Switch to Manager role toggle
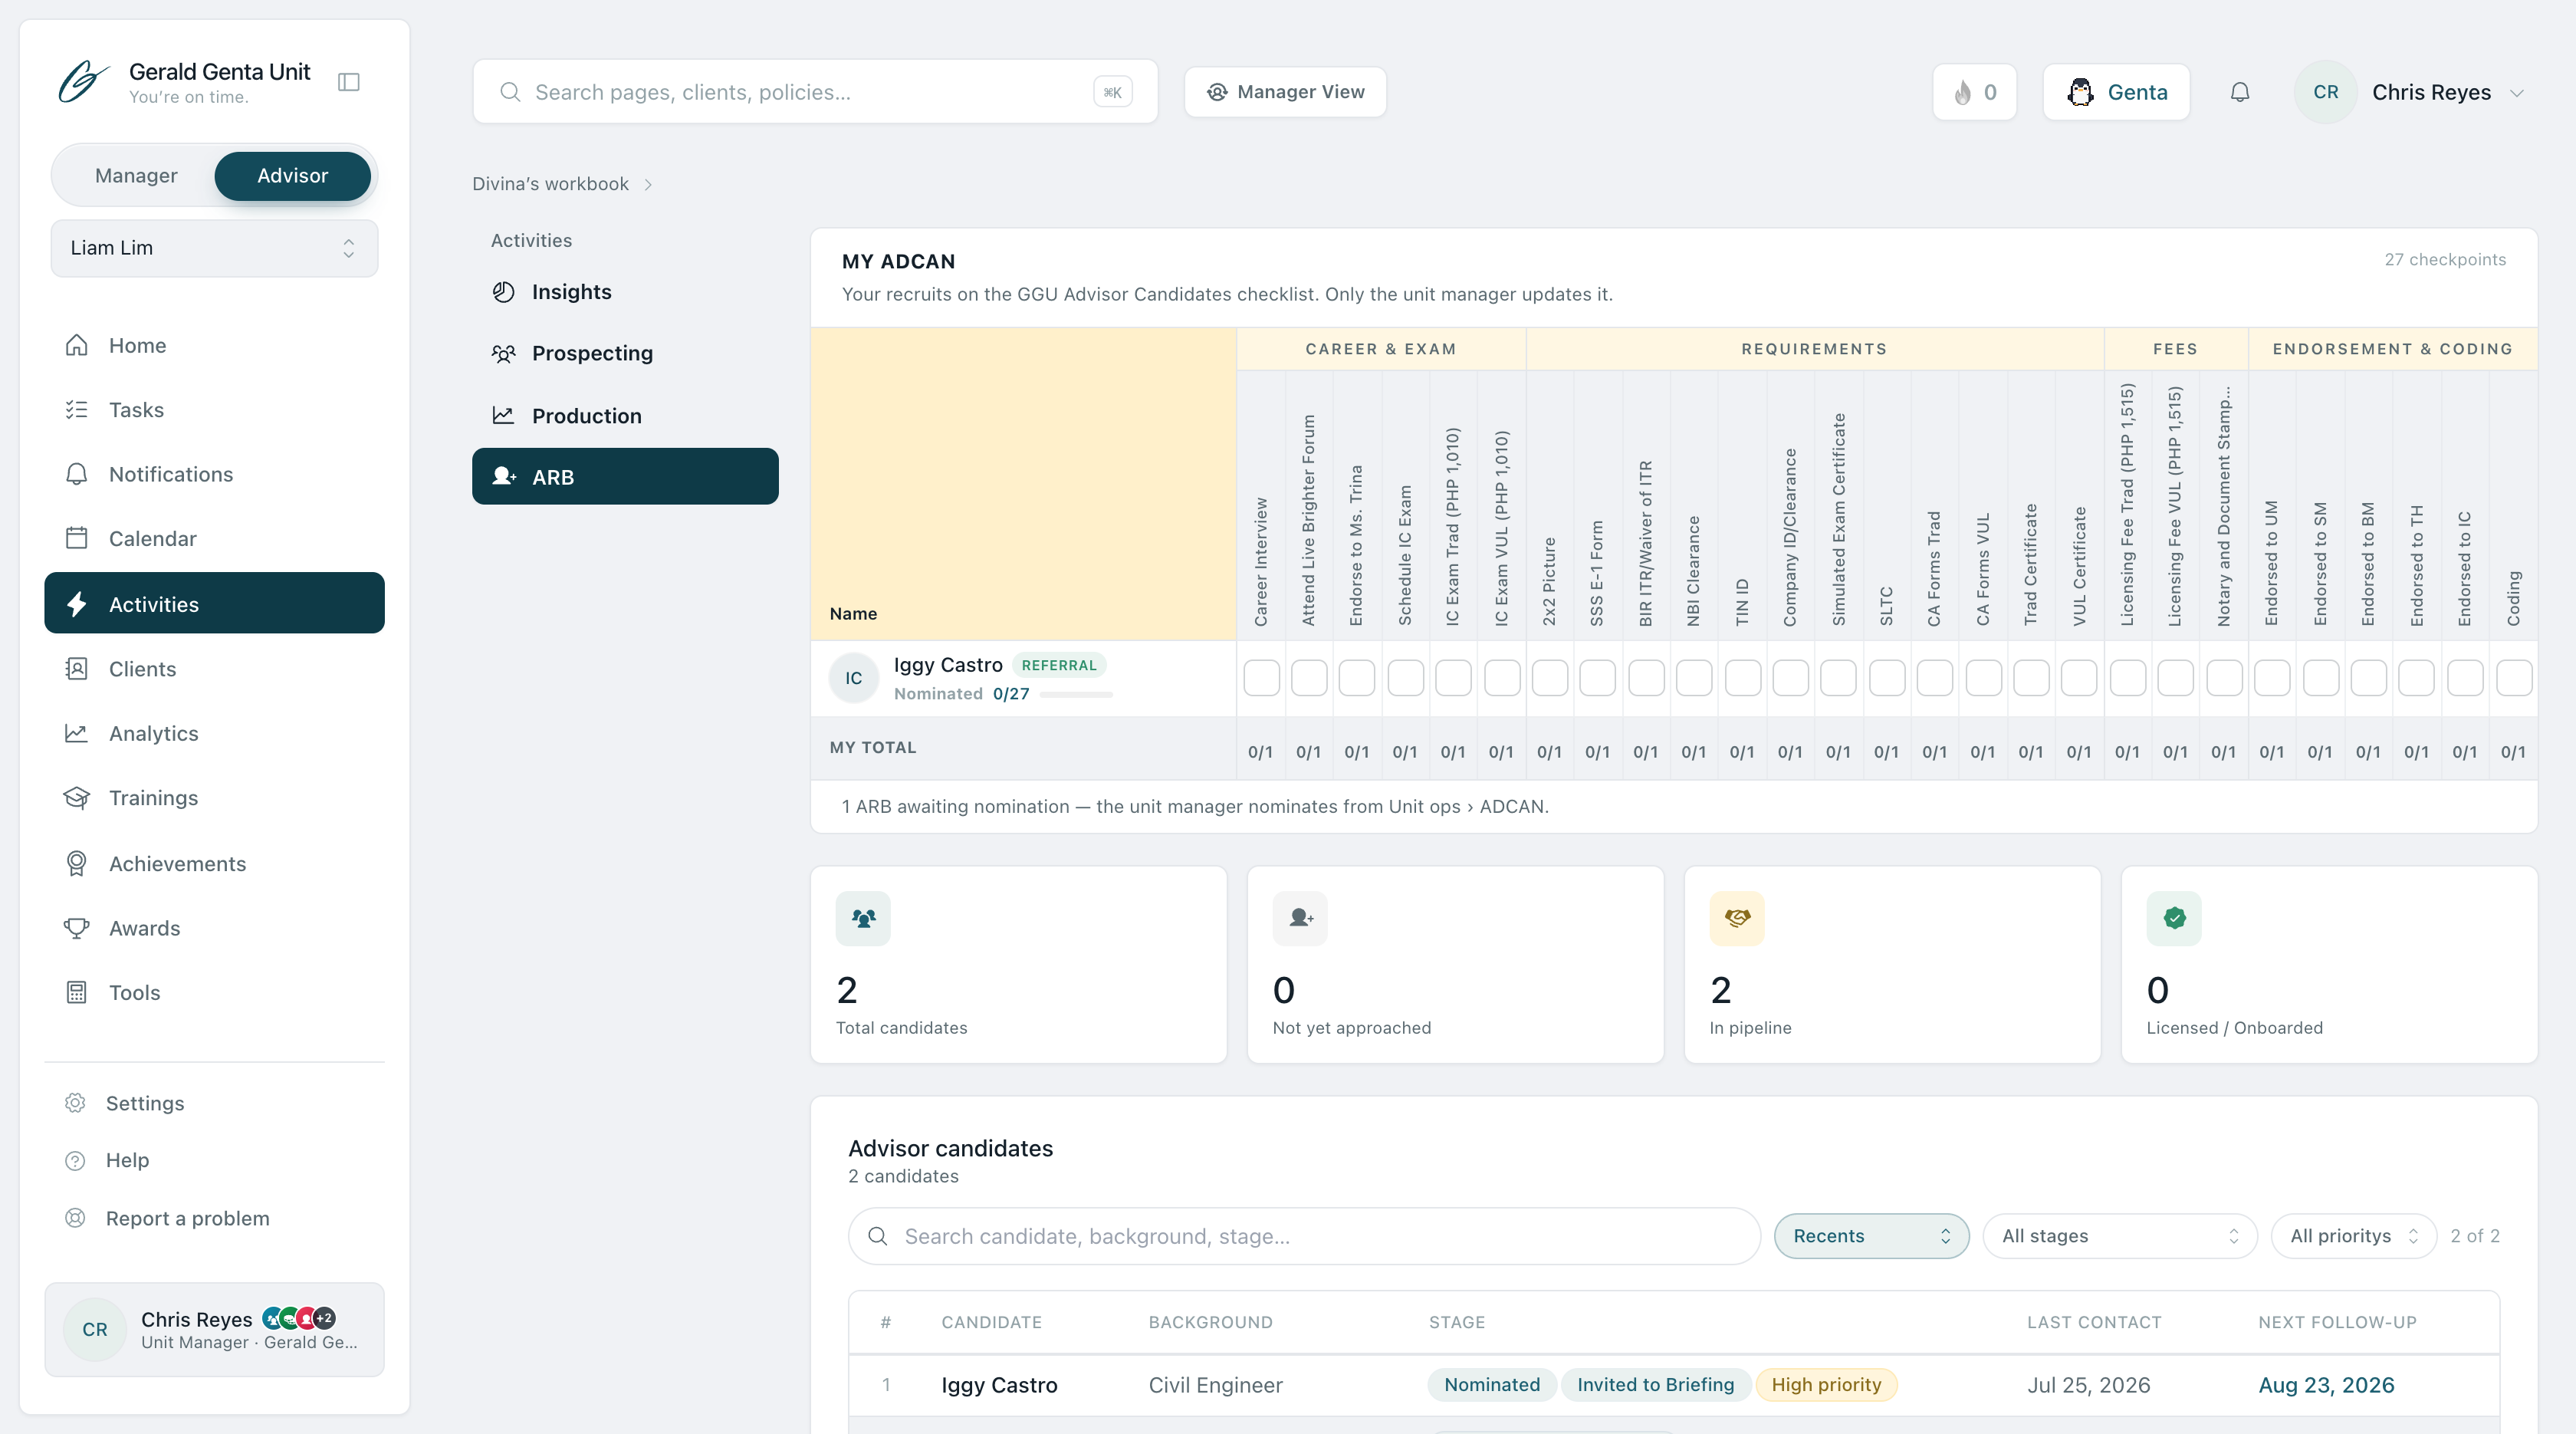 pyautogui.click(x=136, y=176)
